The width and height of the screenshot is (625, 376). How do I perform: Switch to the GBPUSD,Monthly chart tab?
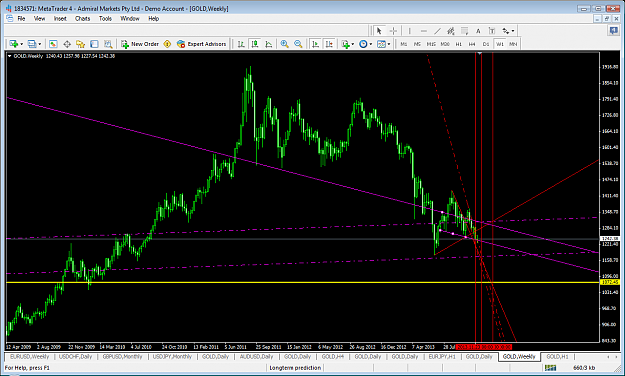pyautogui.click(x=122, y=356)
